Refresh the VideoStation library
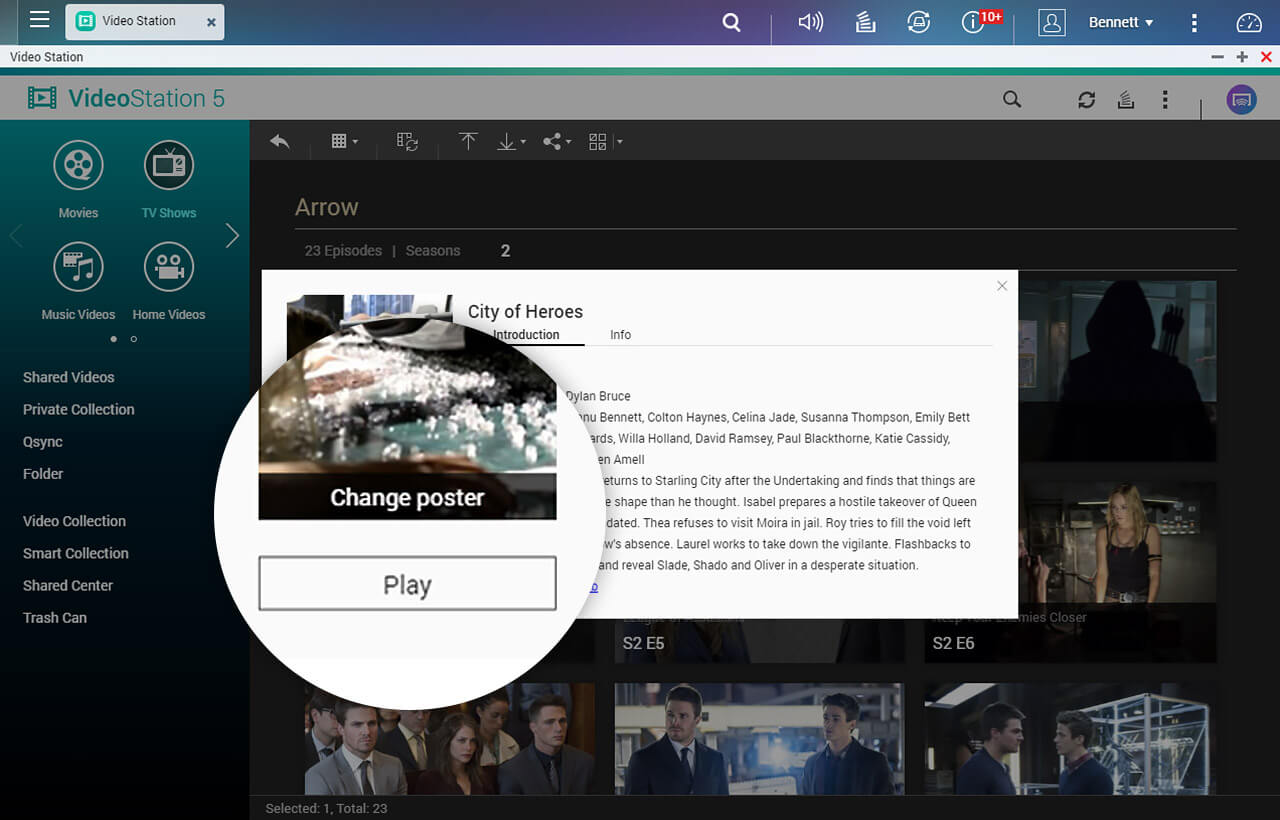1280x820 pixels. tap(1087, 99)
